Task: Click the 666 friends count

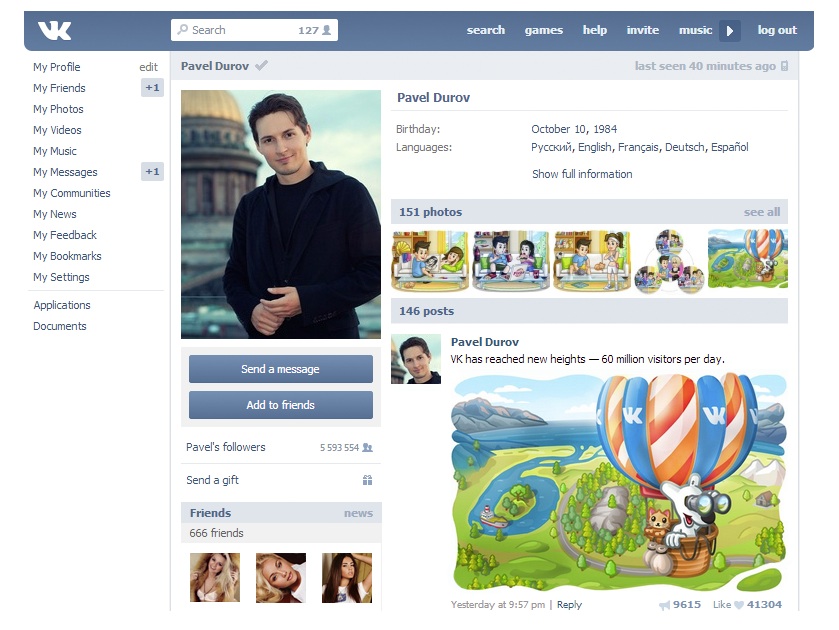Action: (x=216, y=533)
